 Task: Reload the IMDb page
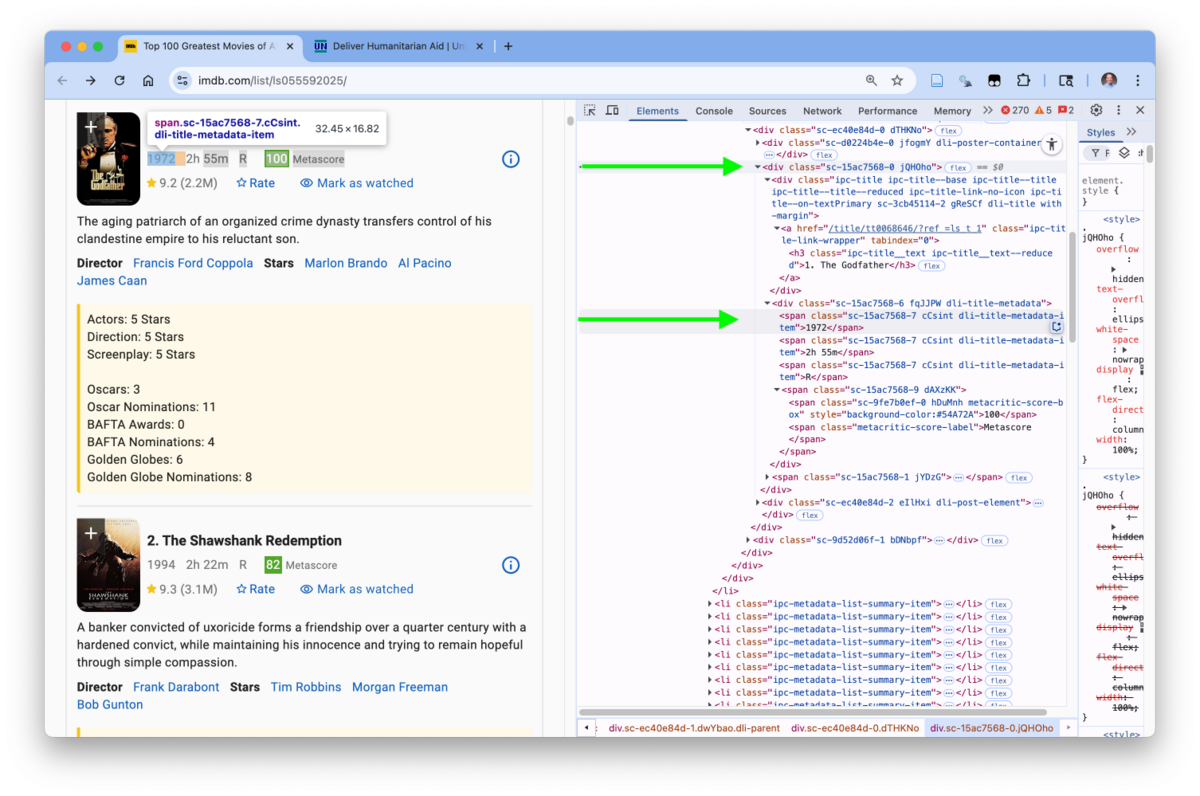click(x=119, y=81)
